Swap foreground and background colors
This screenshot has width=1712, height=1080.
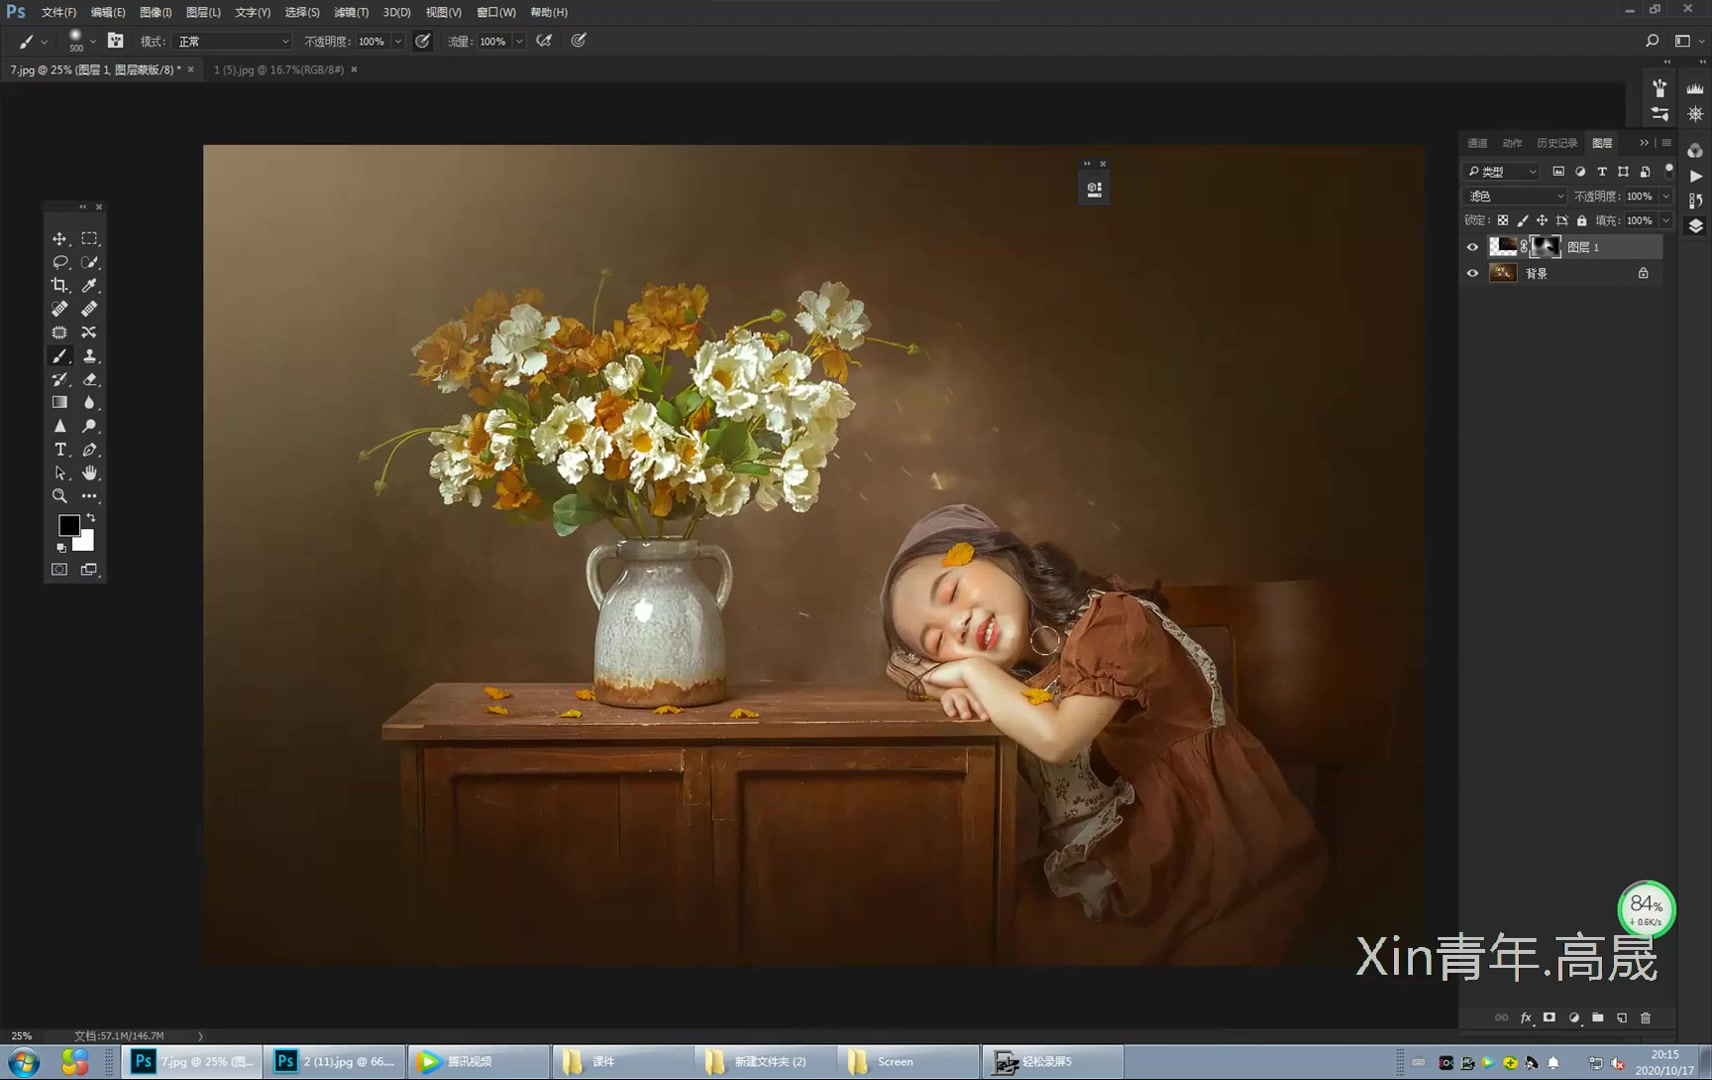[x=91, y=518]
